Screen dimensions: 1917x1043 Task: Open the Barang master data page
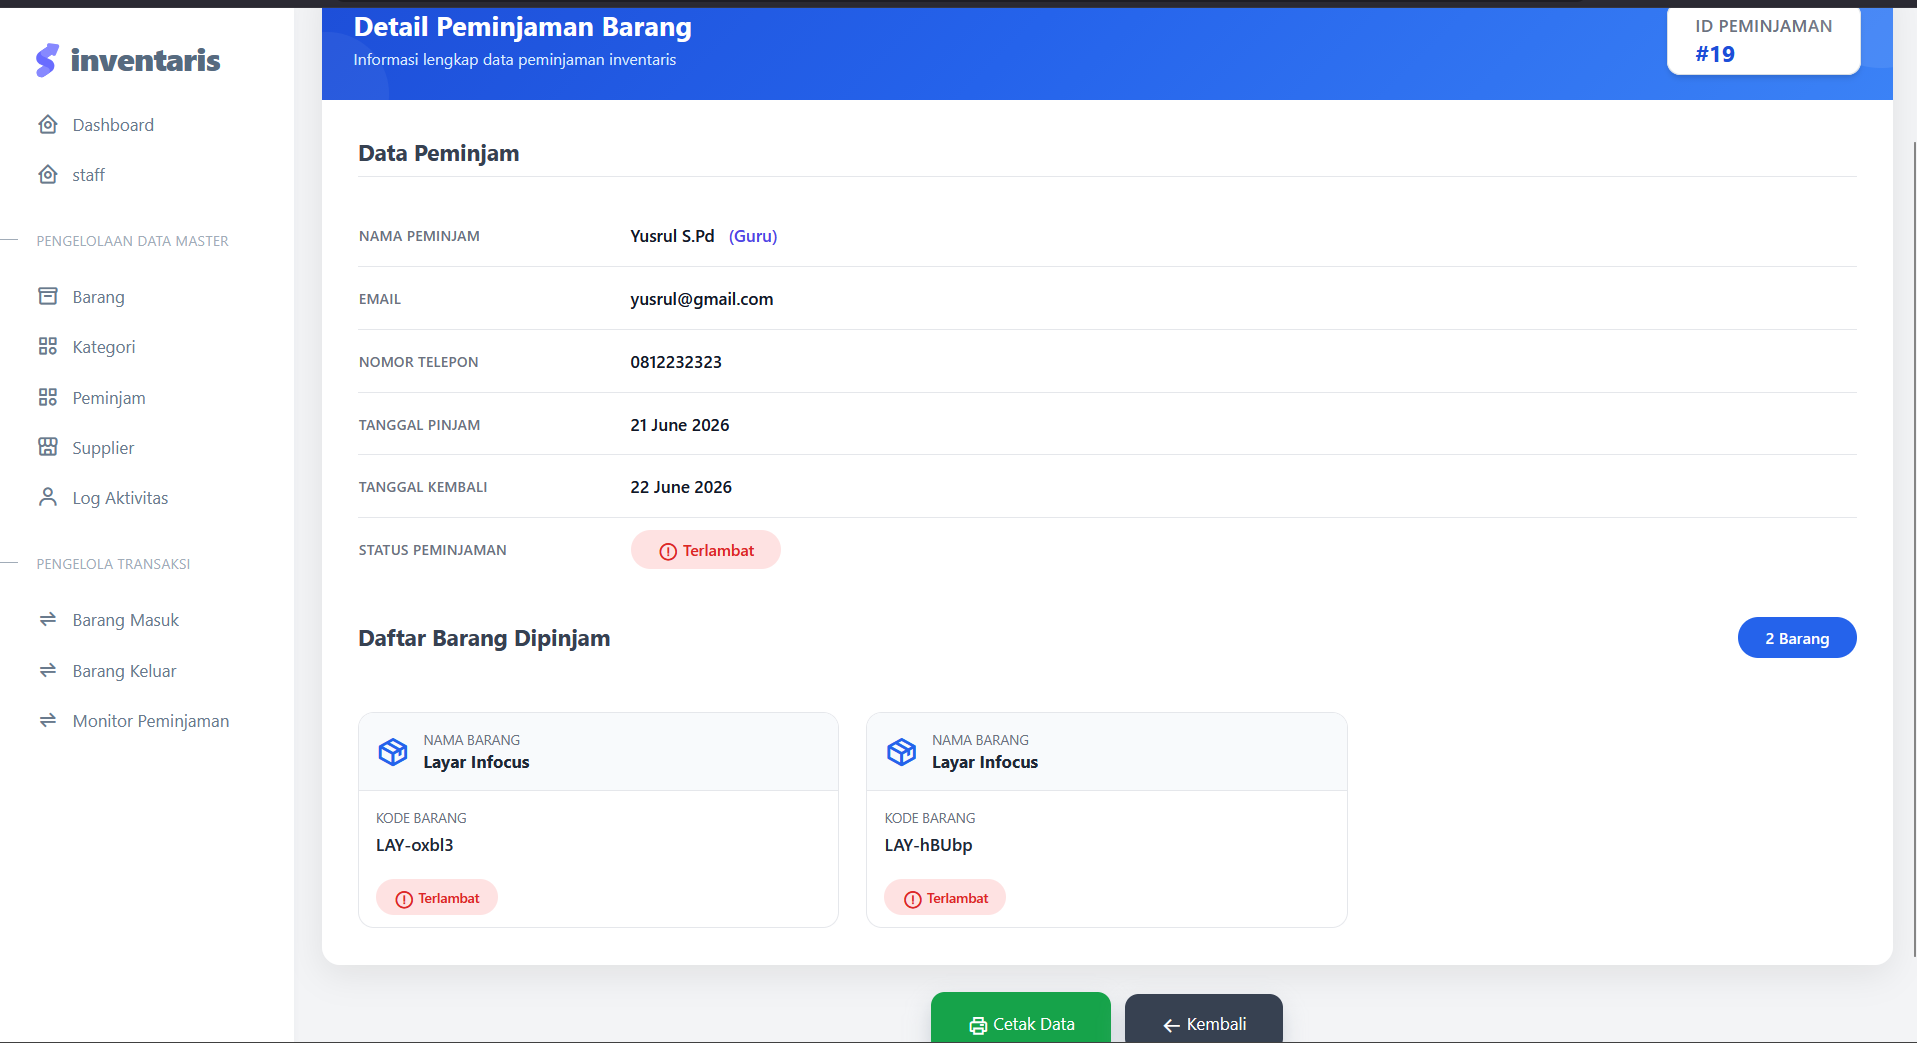(x=98, y=297)
